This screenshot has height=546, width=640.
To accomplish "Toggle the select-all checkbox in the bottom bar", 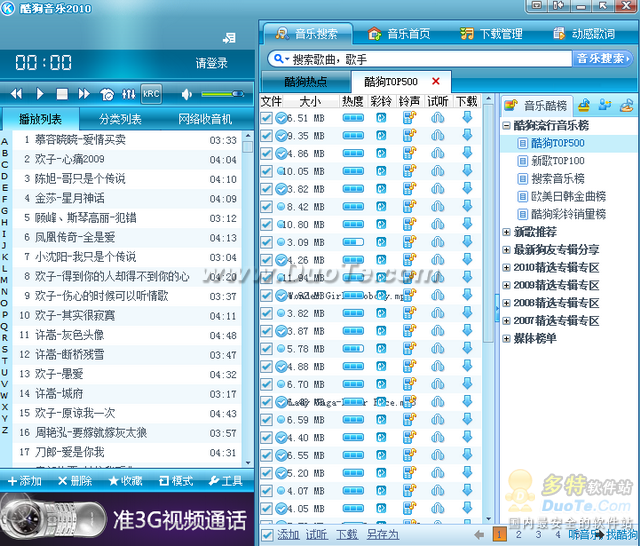I will [x=267, y=535].
